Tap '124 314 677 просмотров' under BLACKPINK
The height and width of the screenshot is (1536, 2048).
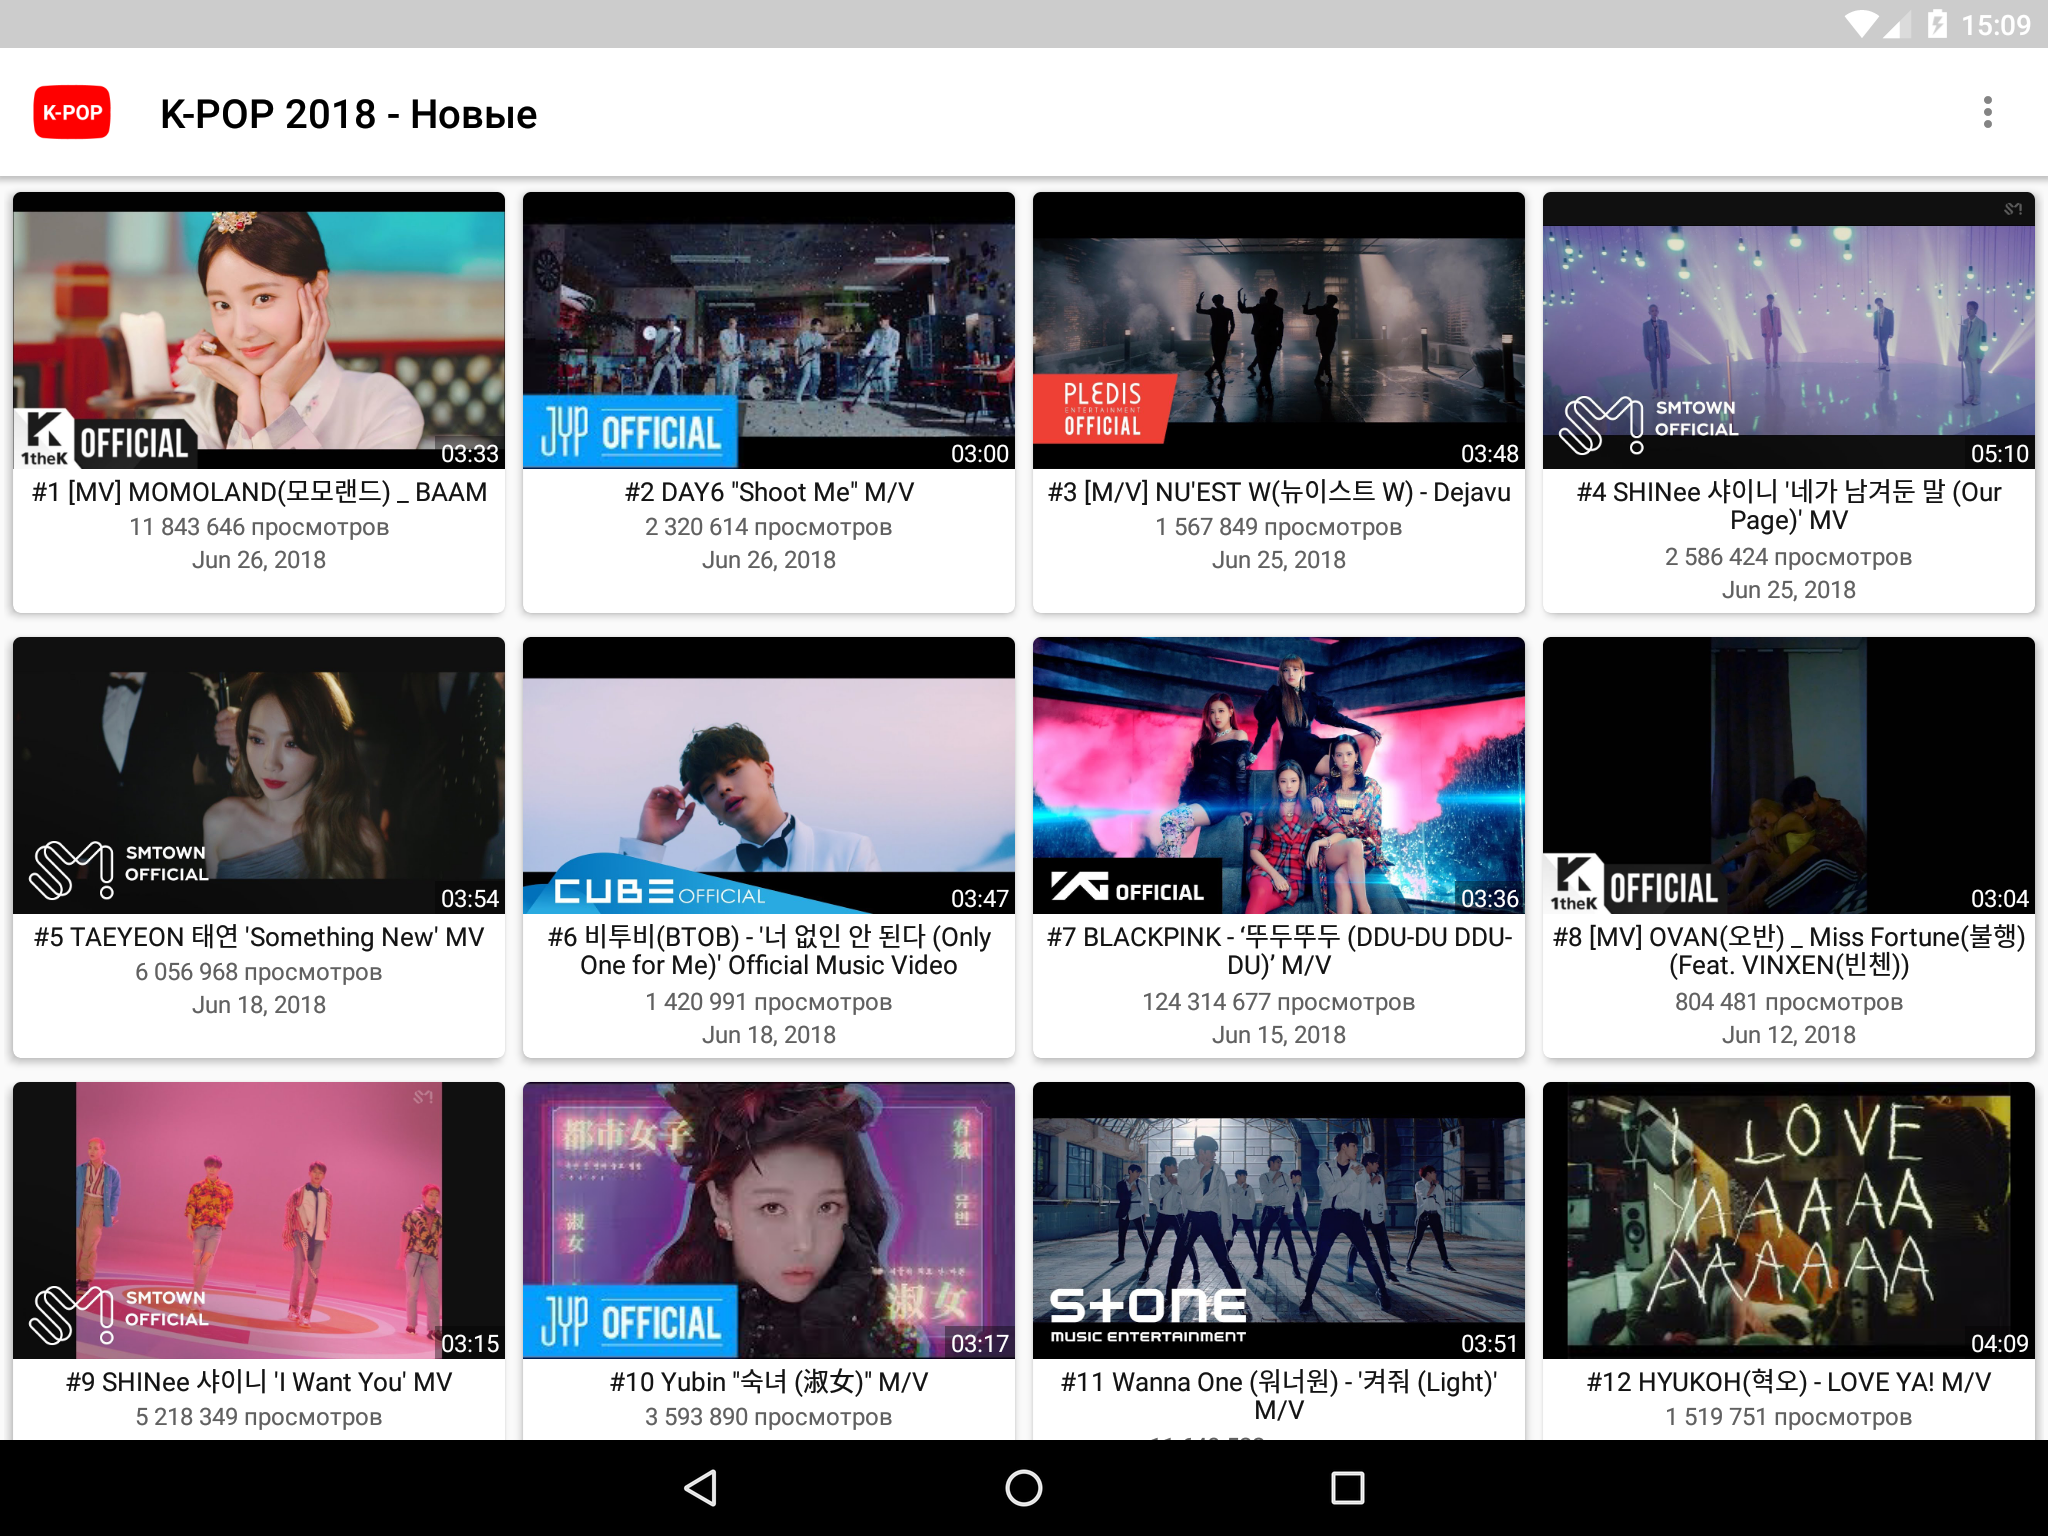coord(1279,1002)
